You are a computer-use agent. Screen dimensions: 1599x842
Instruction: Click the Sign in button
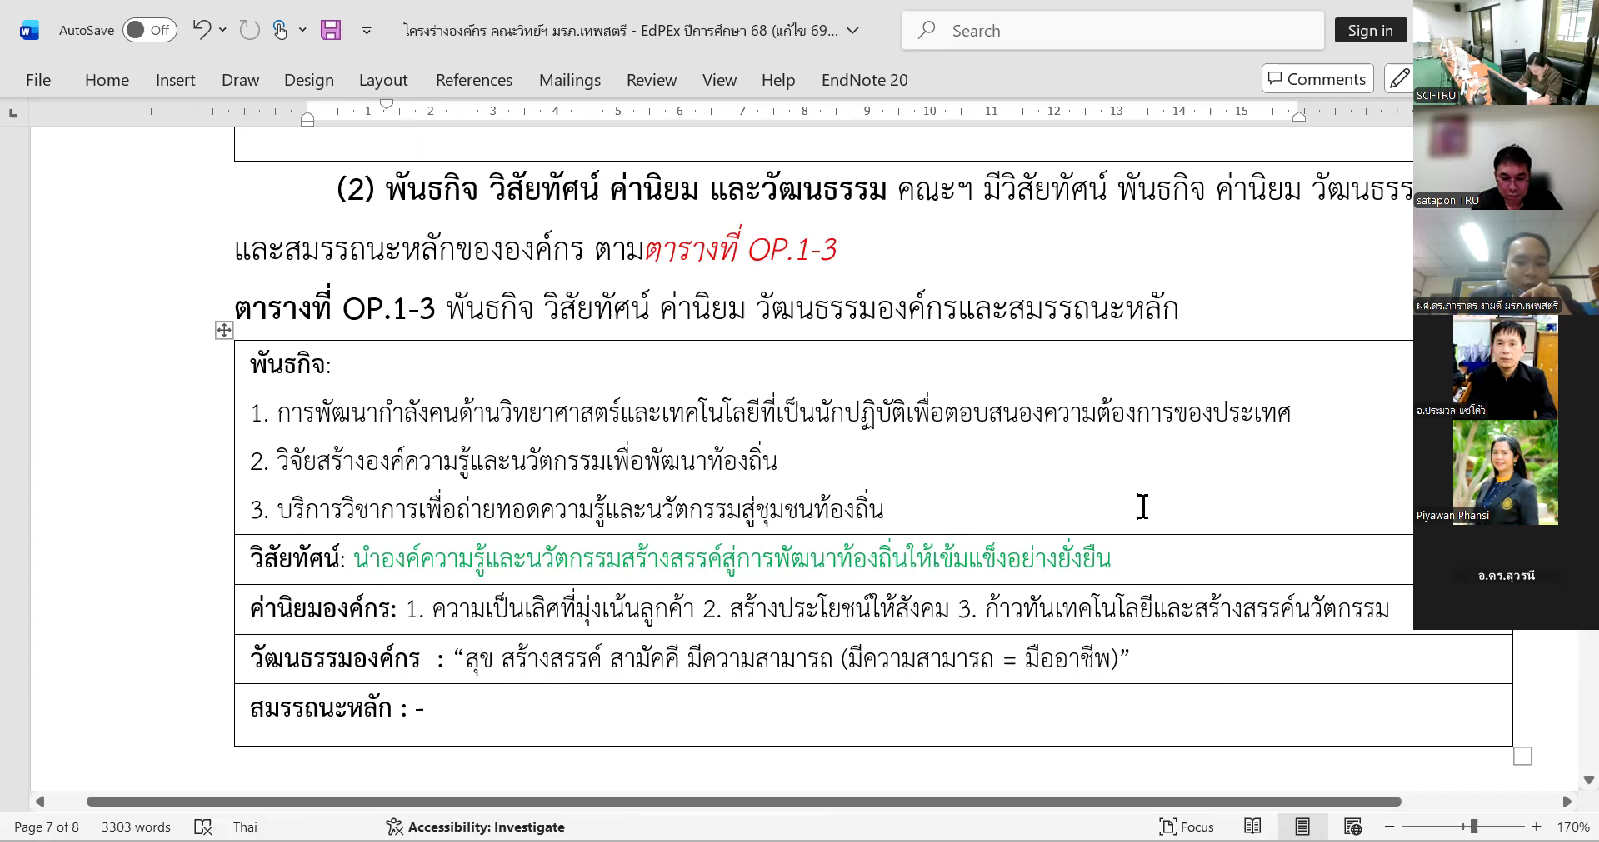(x=1369, y=31)
